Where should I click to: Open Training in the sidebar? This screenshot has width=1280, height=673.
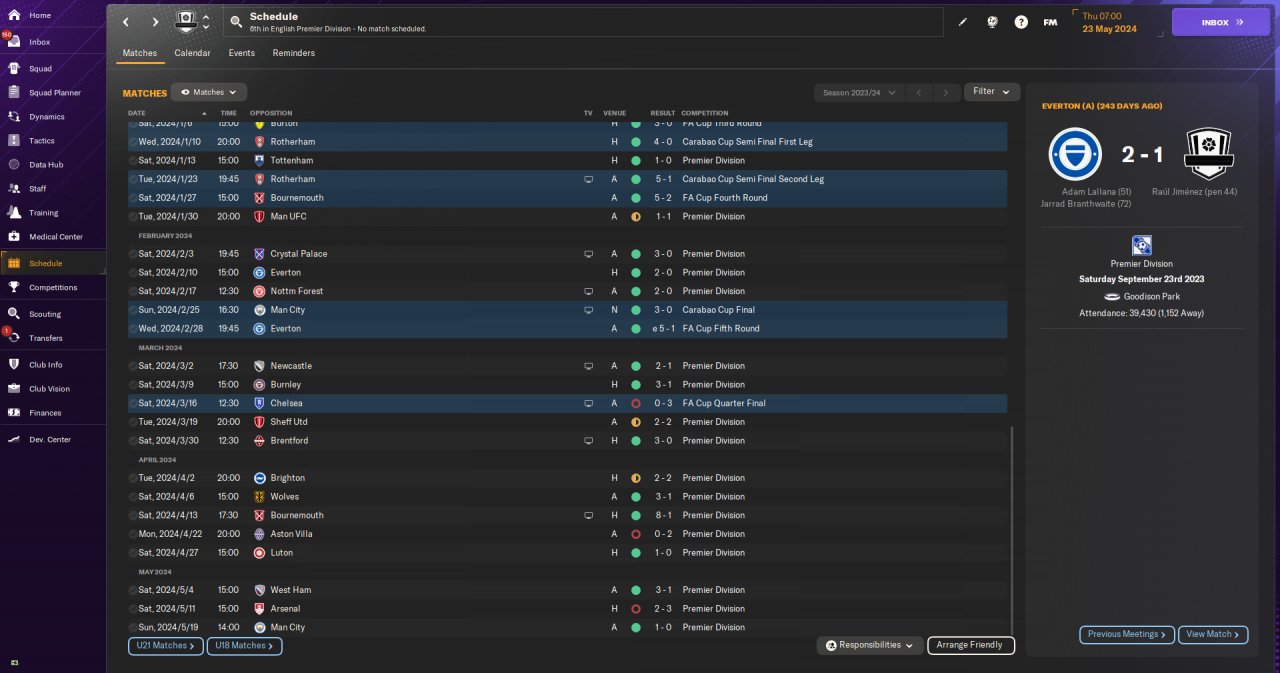[43, 213]
